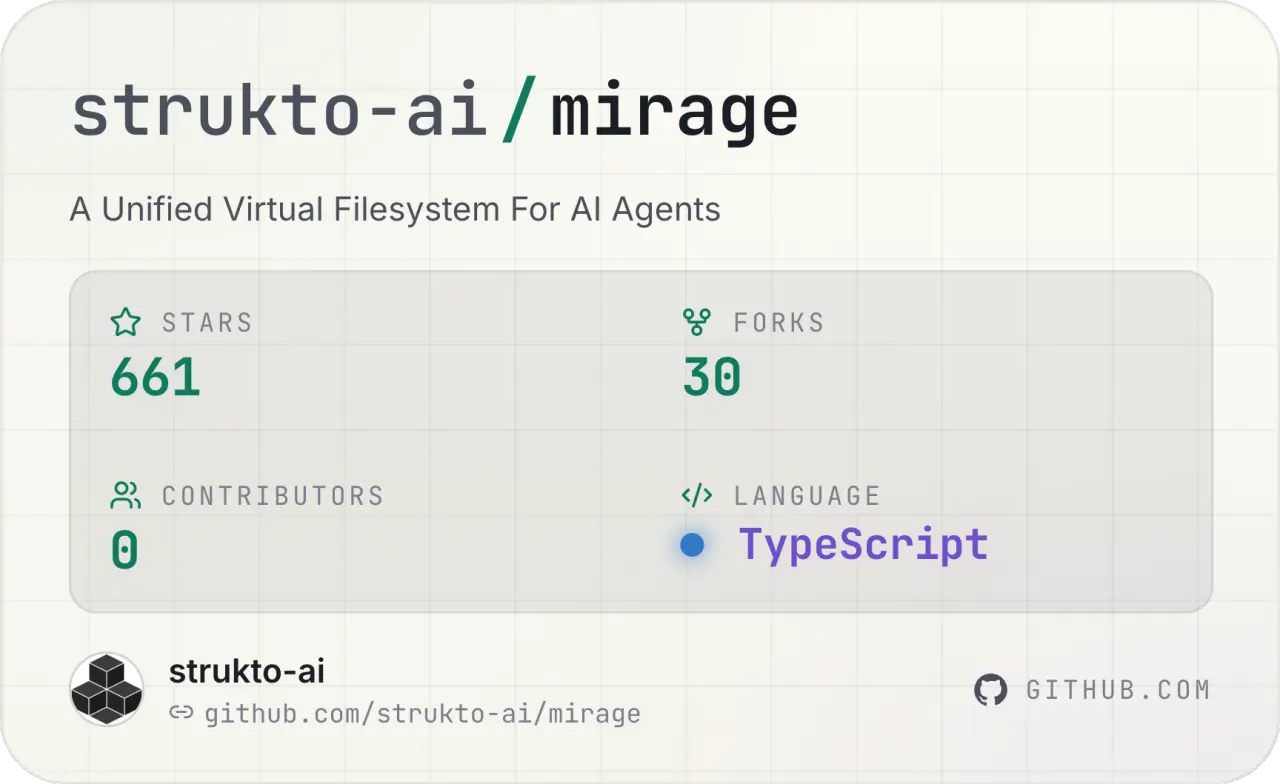The width and height of the screenshot is (1280, 784).
Task: Click the description 'A Unified Virtual Filesystem For AI Agents'
Action: [395, 210]
